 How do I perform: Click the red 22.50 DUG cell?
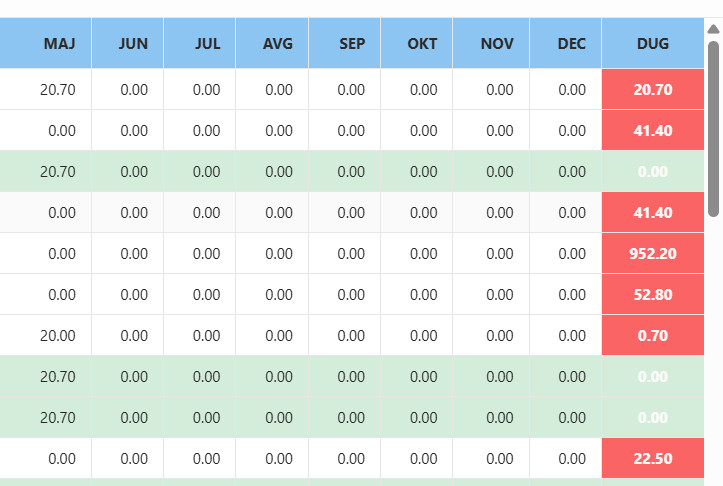point(653,458)
